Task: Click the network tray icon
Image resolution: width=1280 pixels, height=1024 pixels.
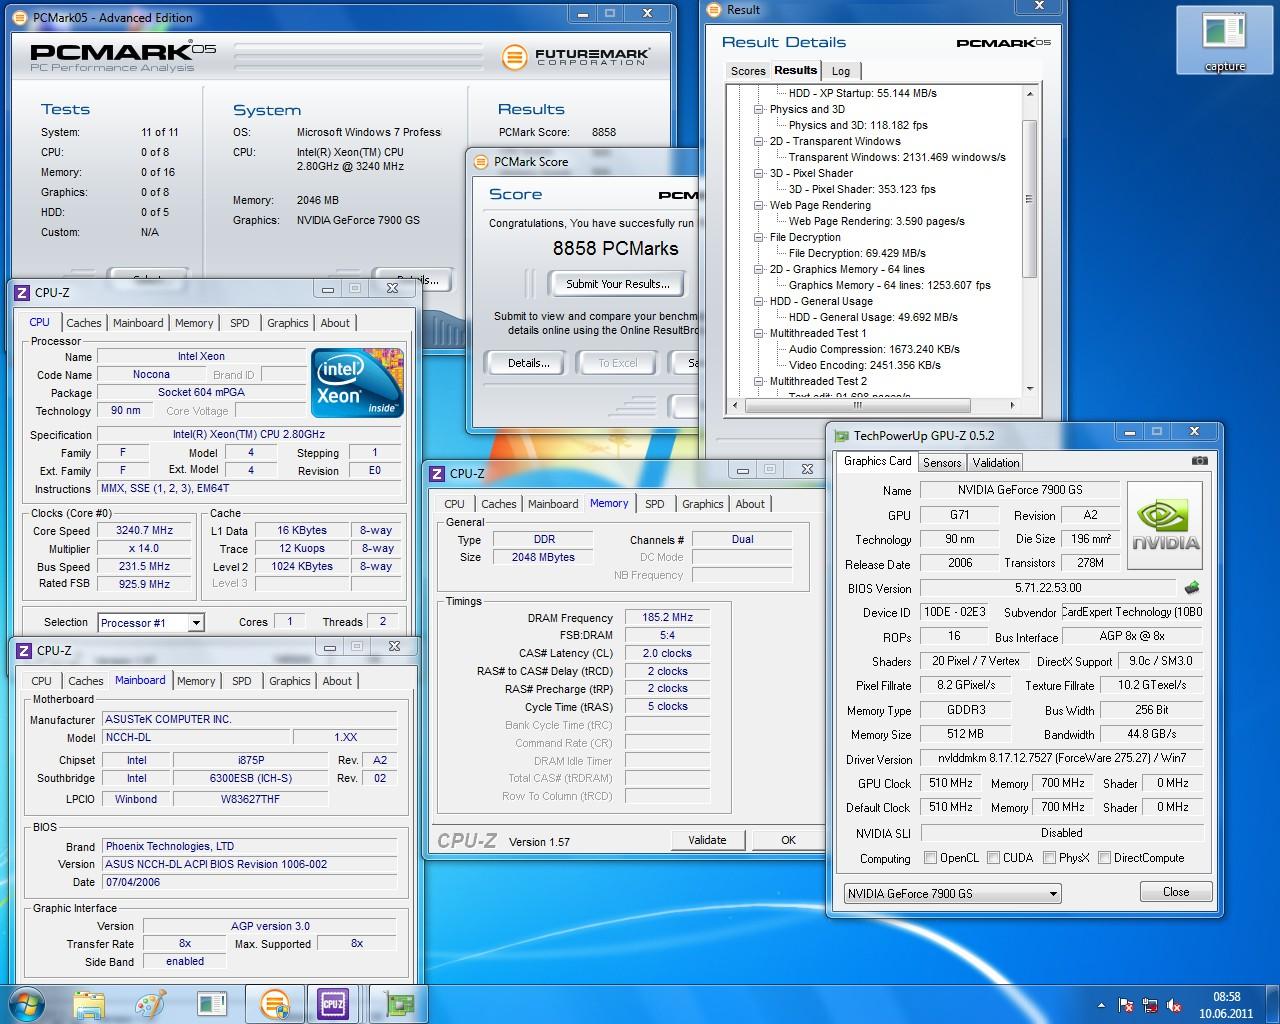Action: 1151,1005
